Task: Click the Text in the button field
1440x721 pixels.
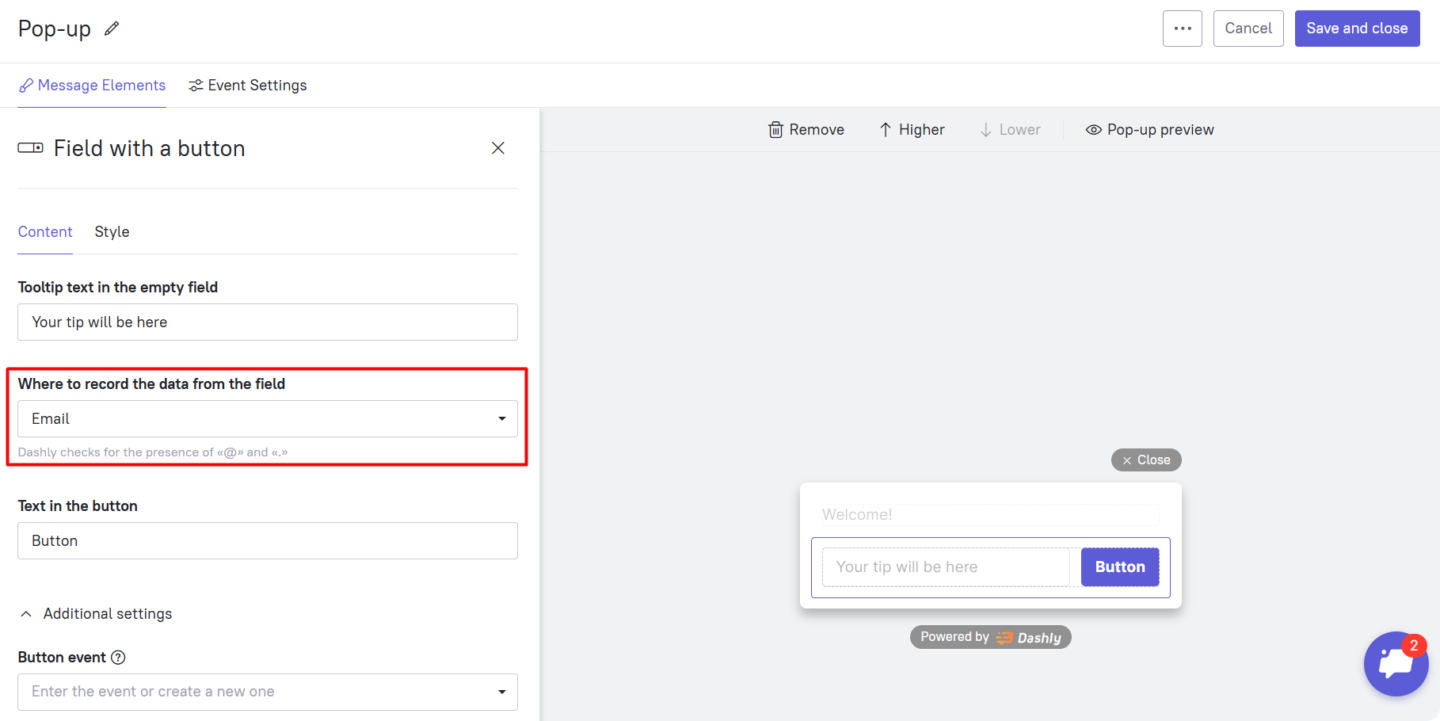Action: point(267,541)
